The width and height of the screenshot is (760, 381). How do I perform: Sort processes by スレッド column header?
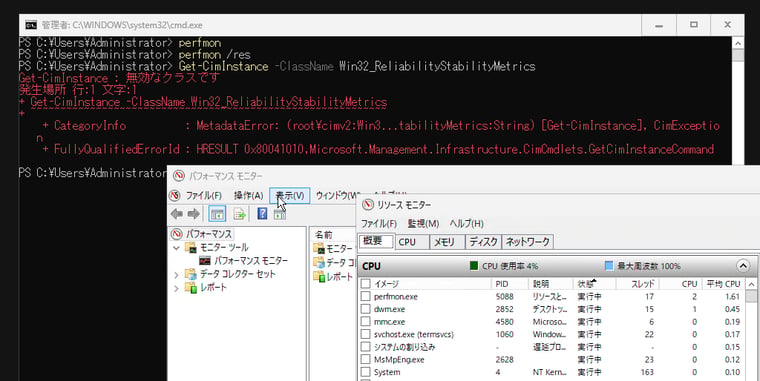(637, 284)
